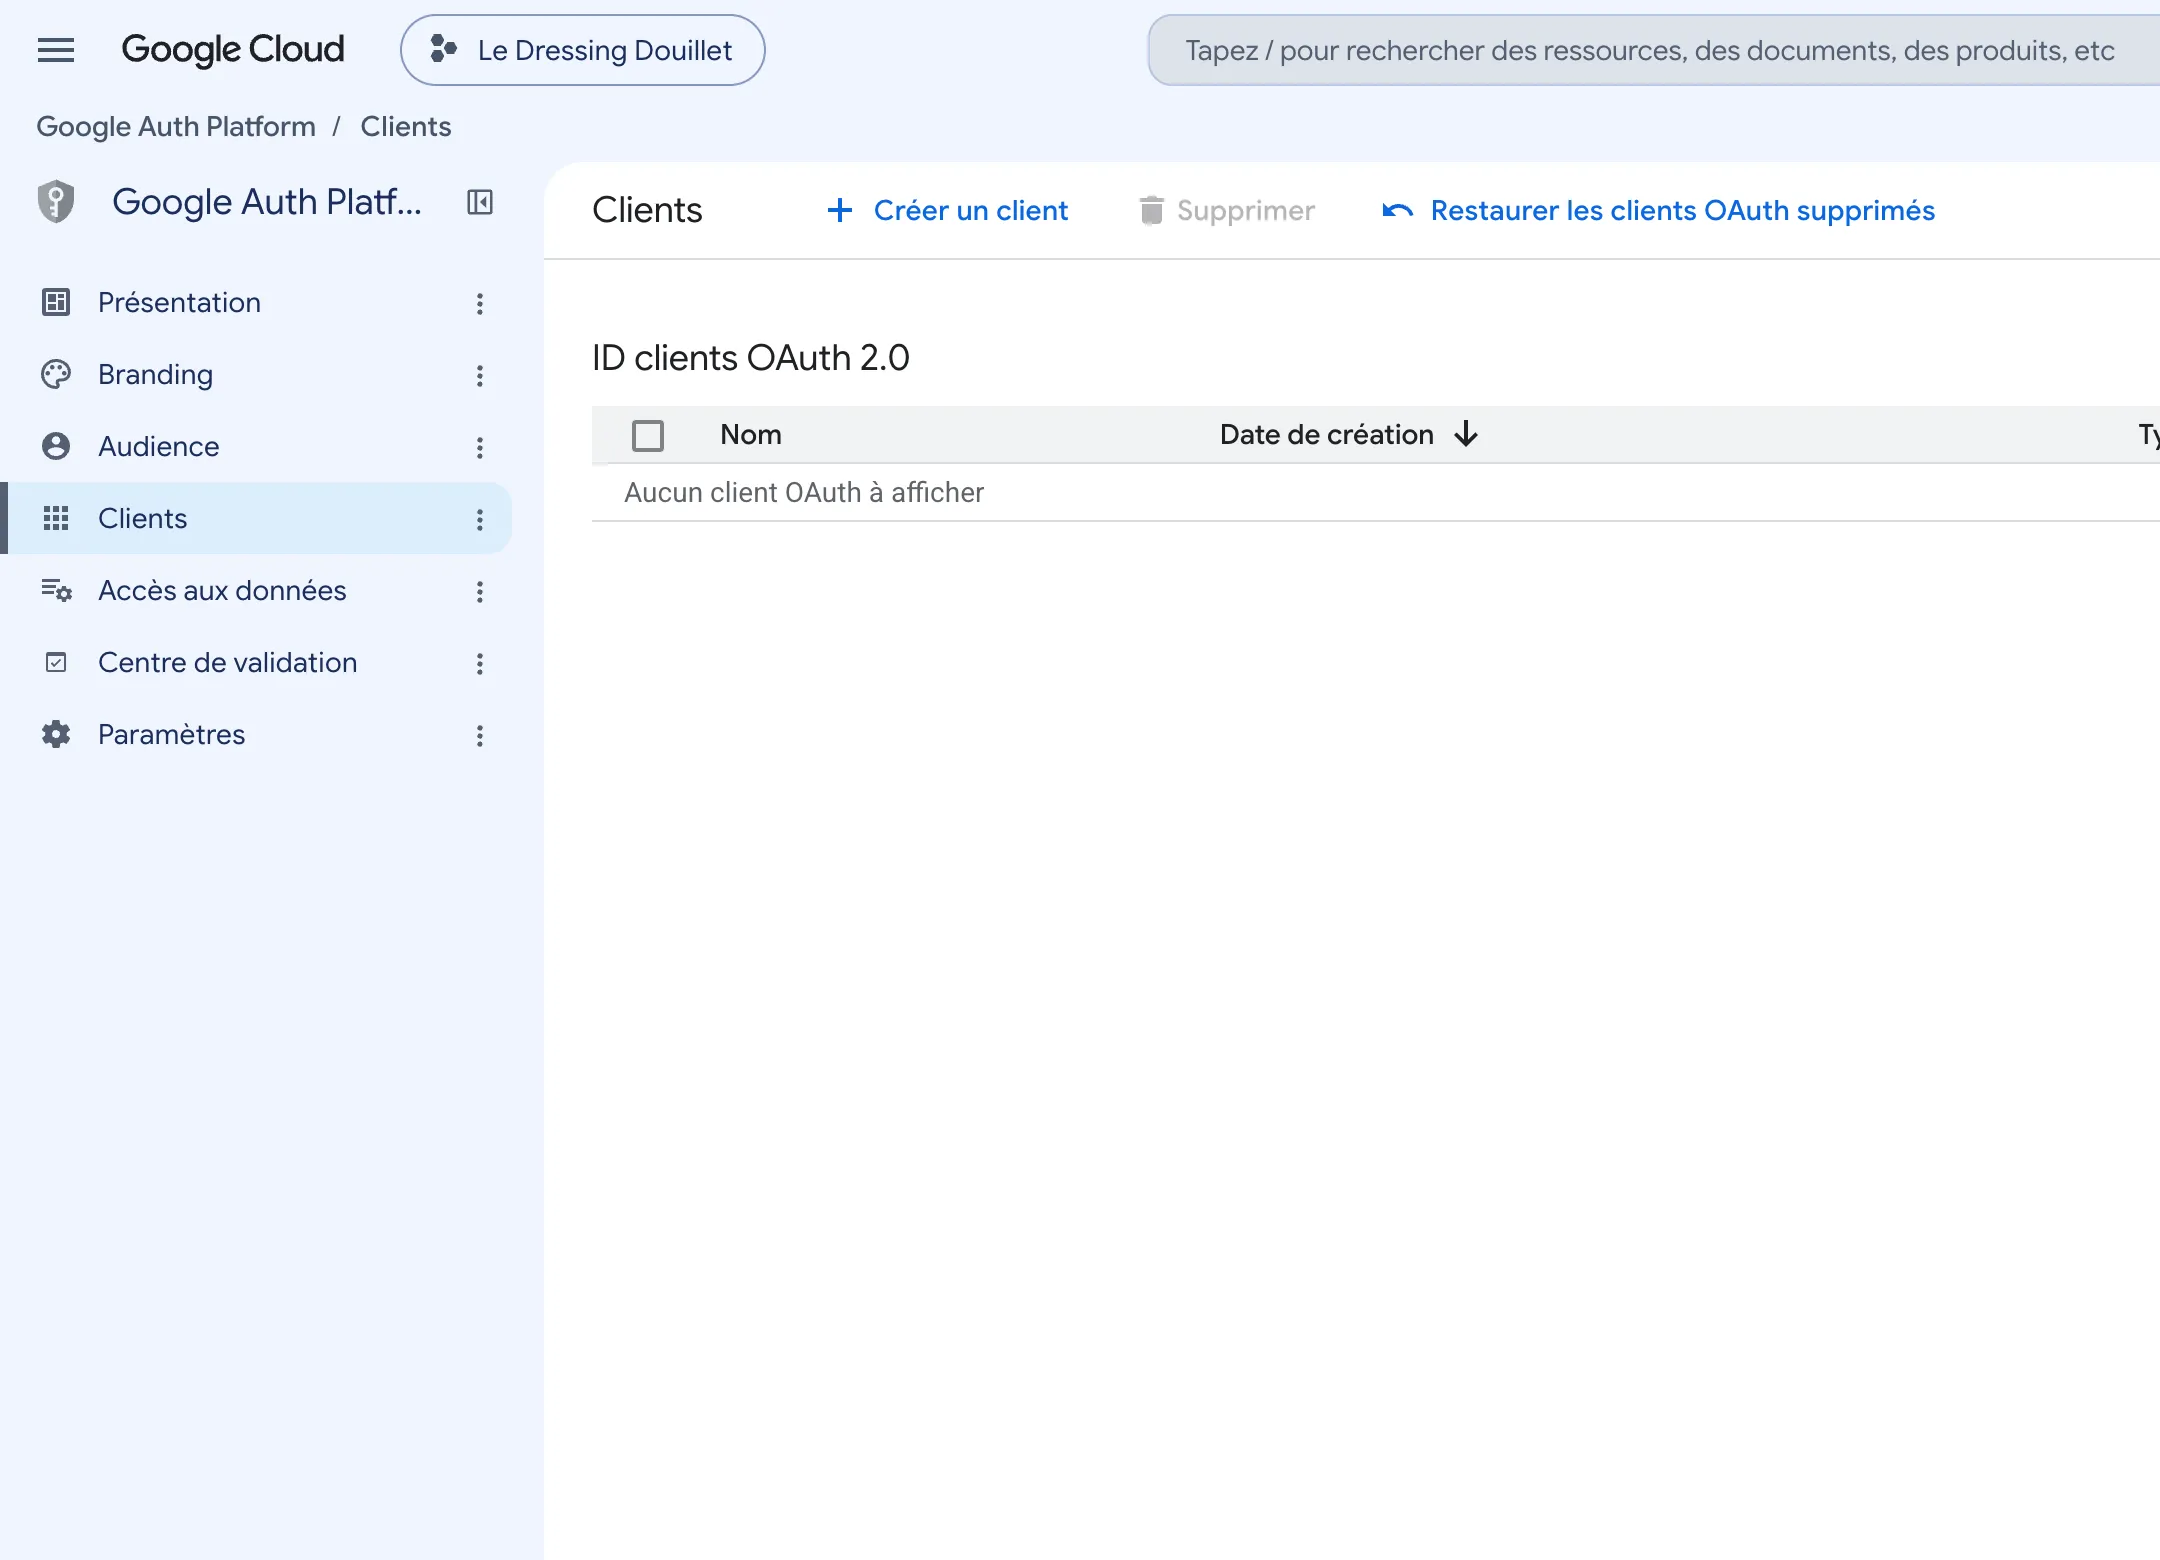Viewport: 2160px width, 1560px height.
Task: Click the trash icon beside Supprimer
Action: [x=1151, y=210]
